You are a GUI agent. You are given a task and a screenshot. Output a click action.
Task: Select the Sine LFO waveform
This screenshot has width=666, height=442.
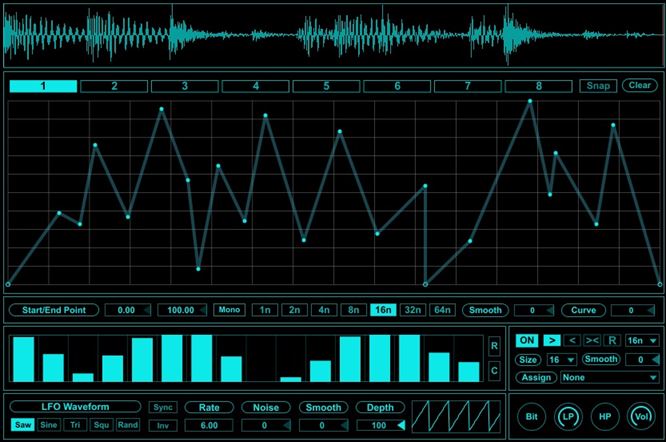[48, 426]
